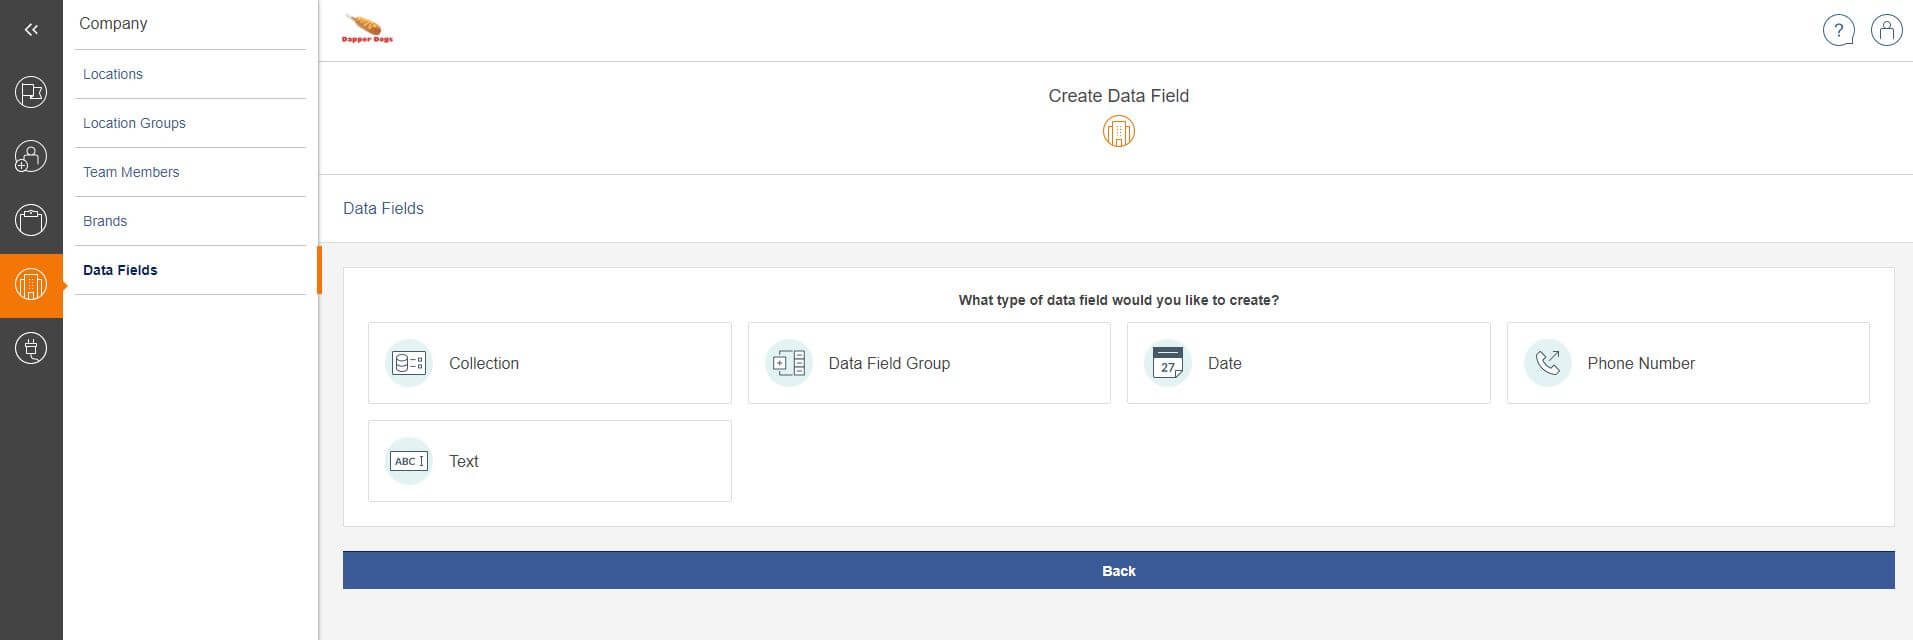Open the user account lock icon
This screenshot has height=640, width=1913.
coord(1886,31)
